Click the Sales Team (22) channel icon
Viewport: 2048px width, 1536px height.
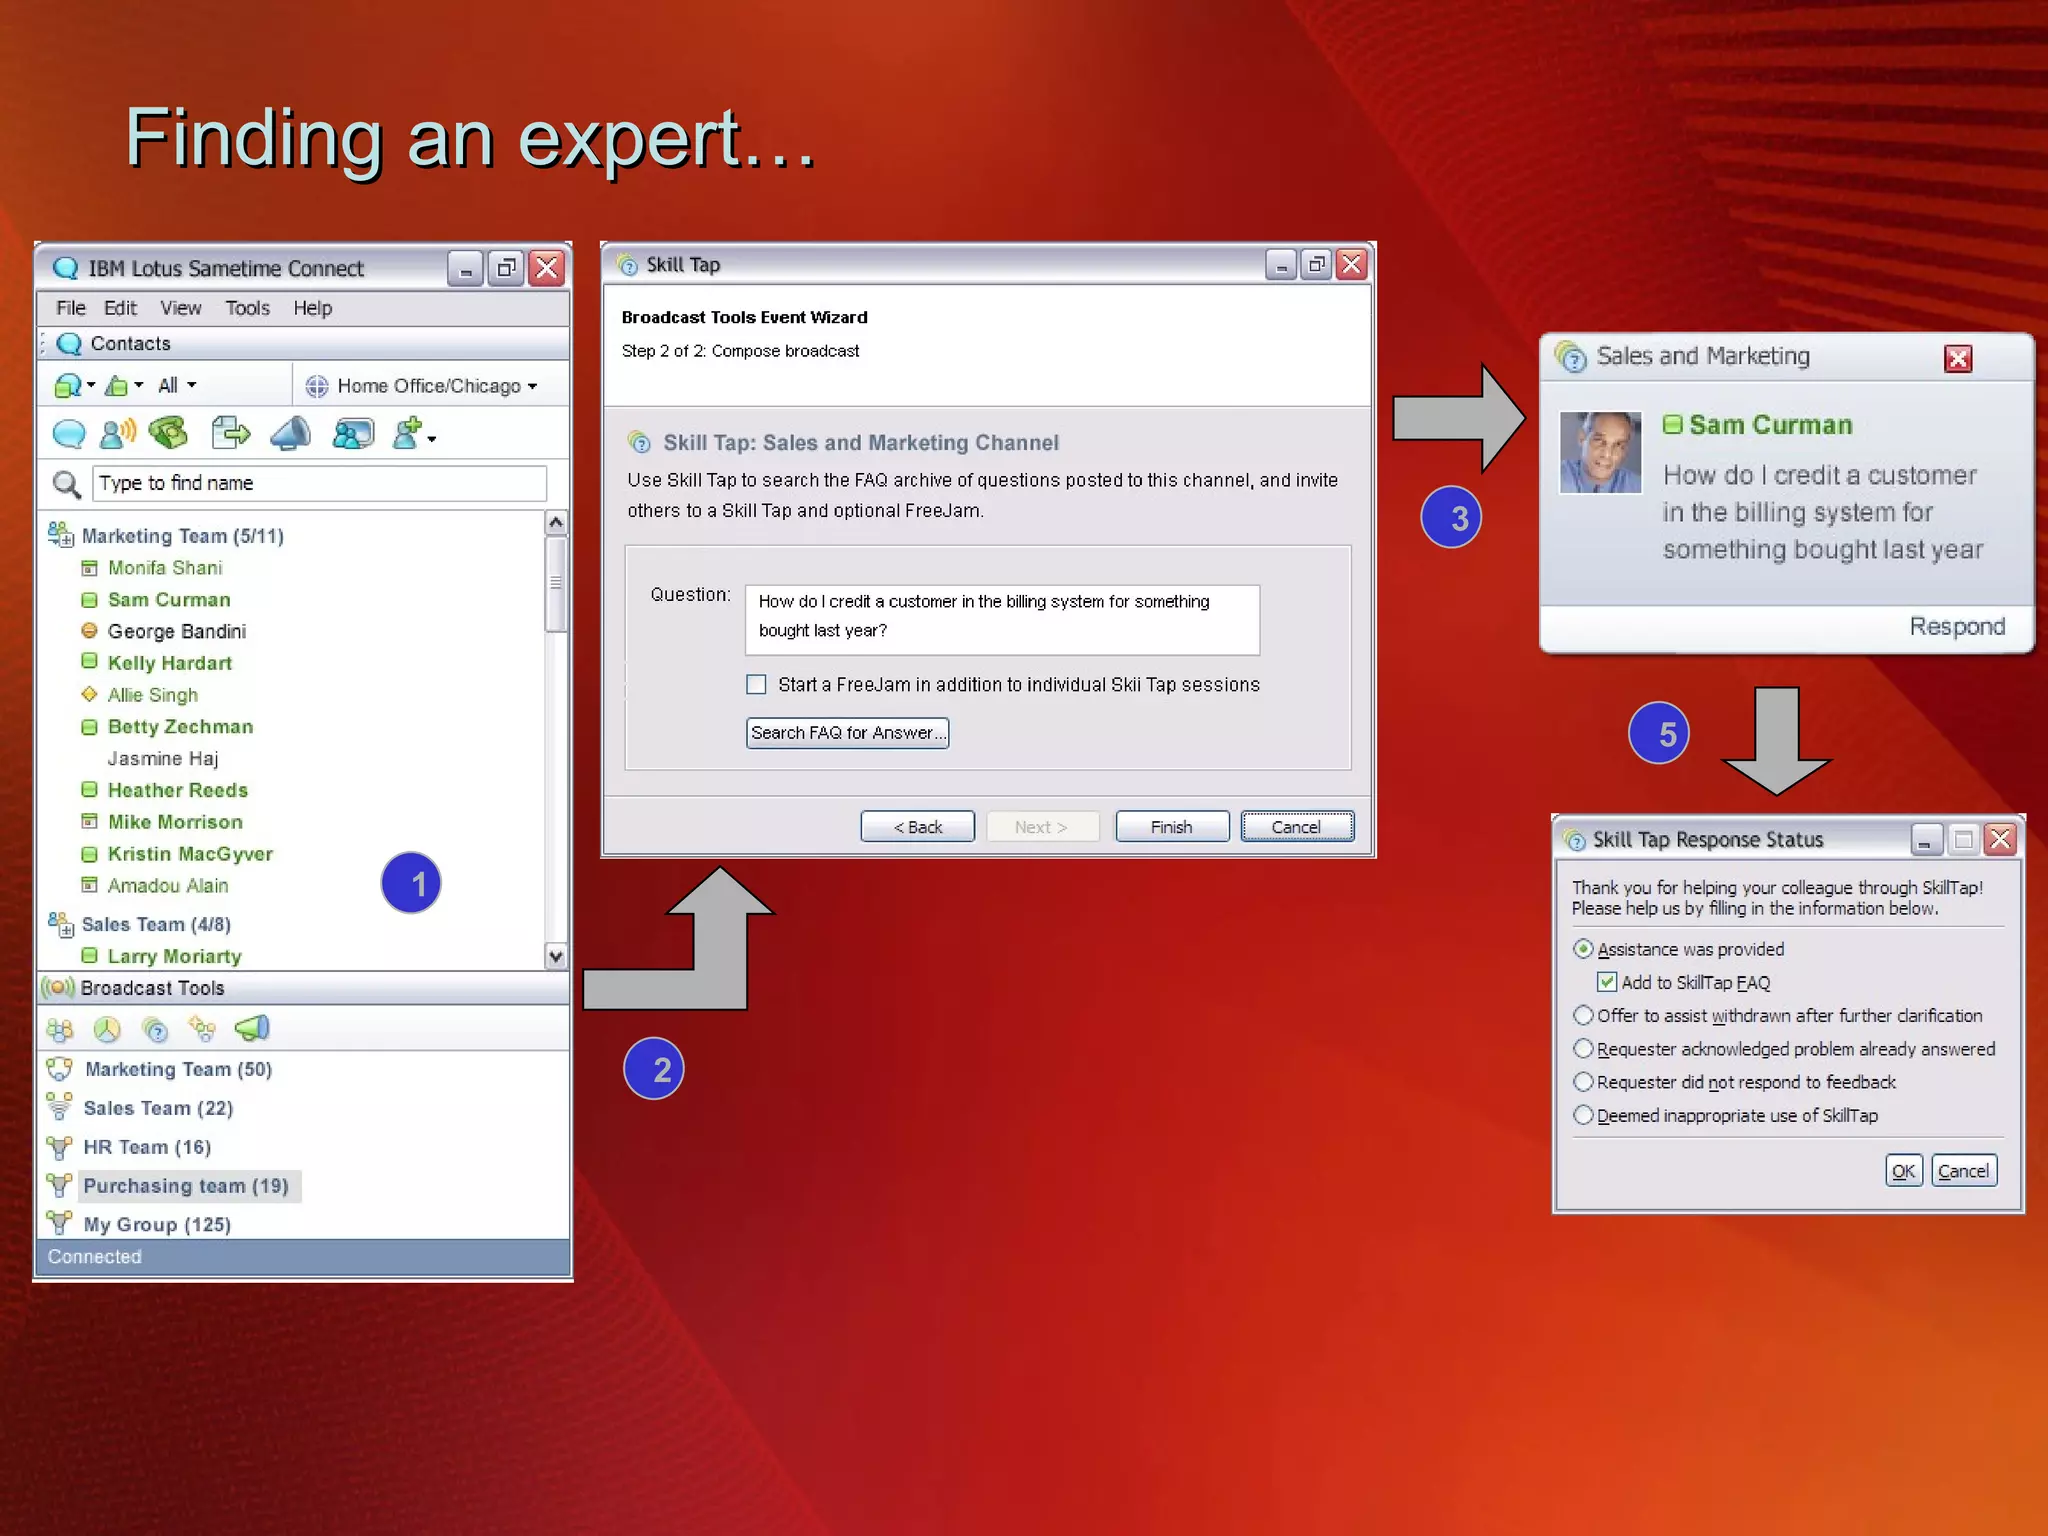point(59,1107)
